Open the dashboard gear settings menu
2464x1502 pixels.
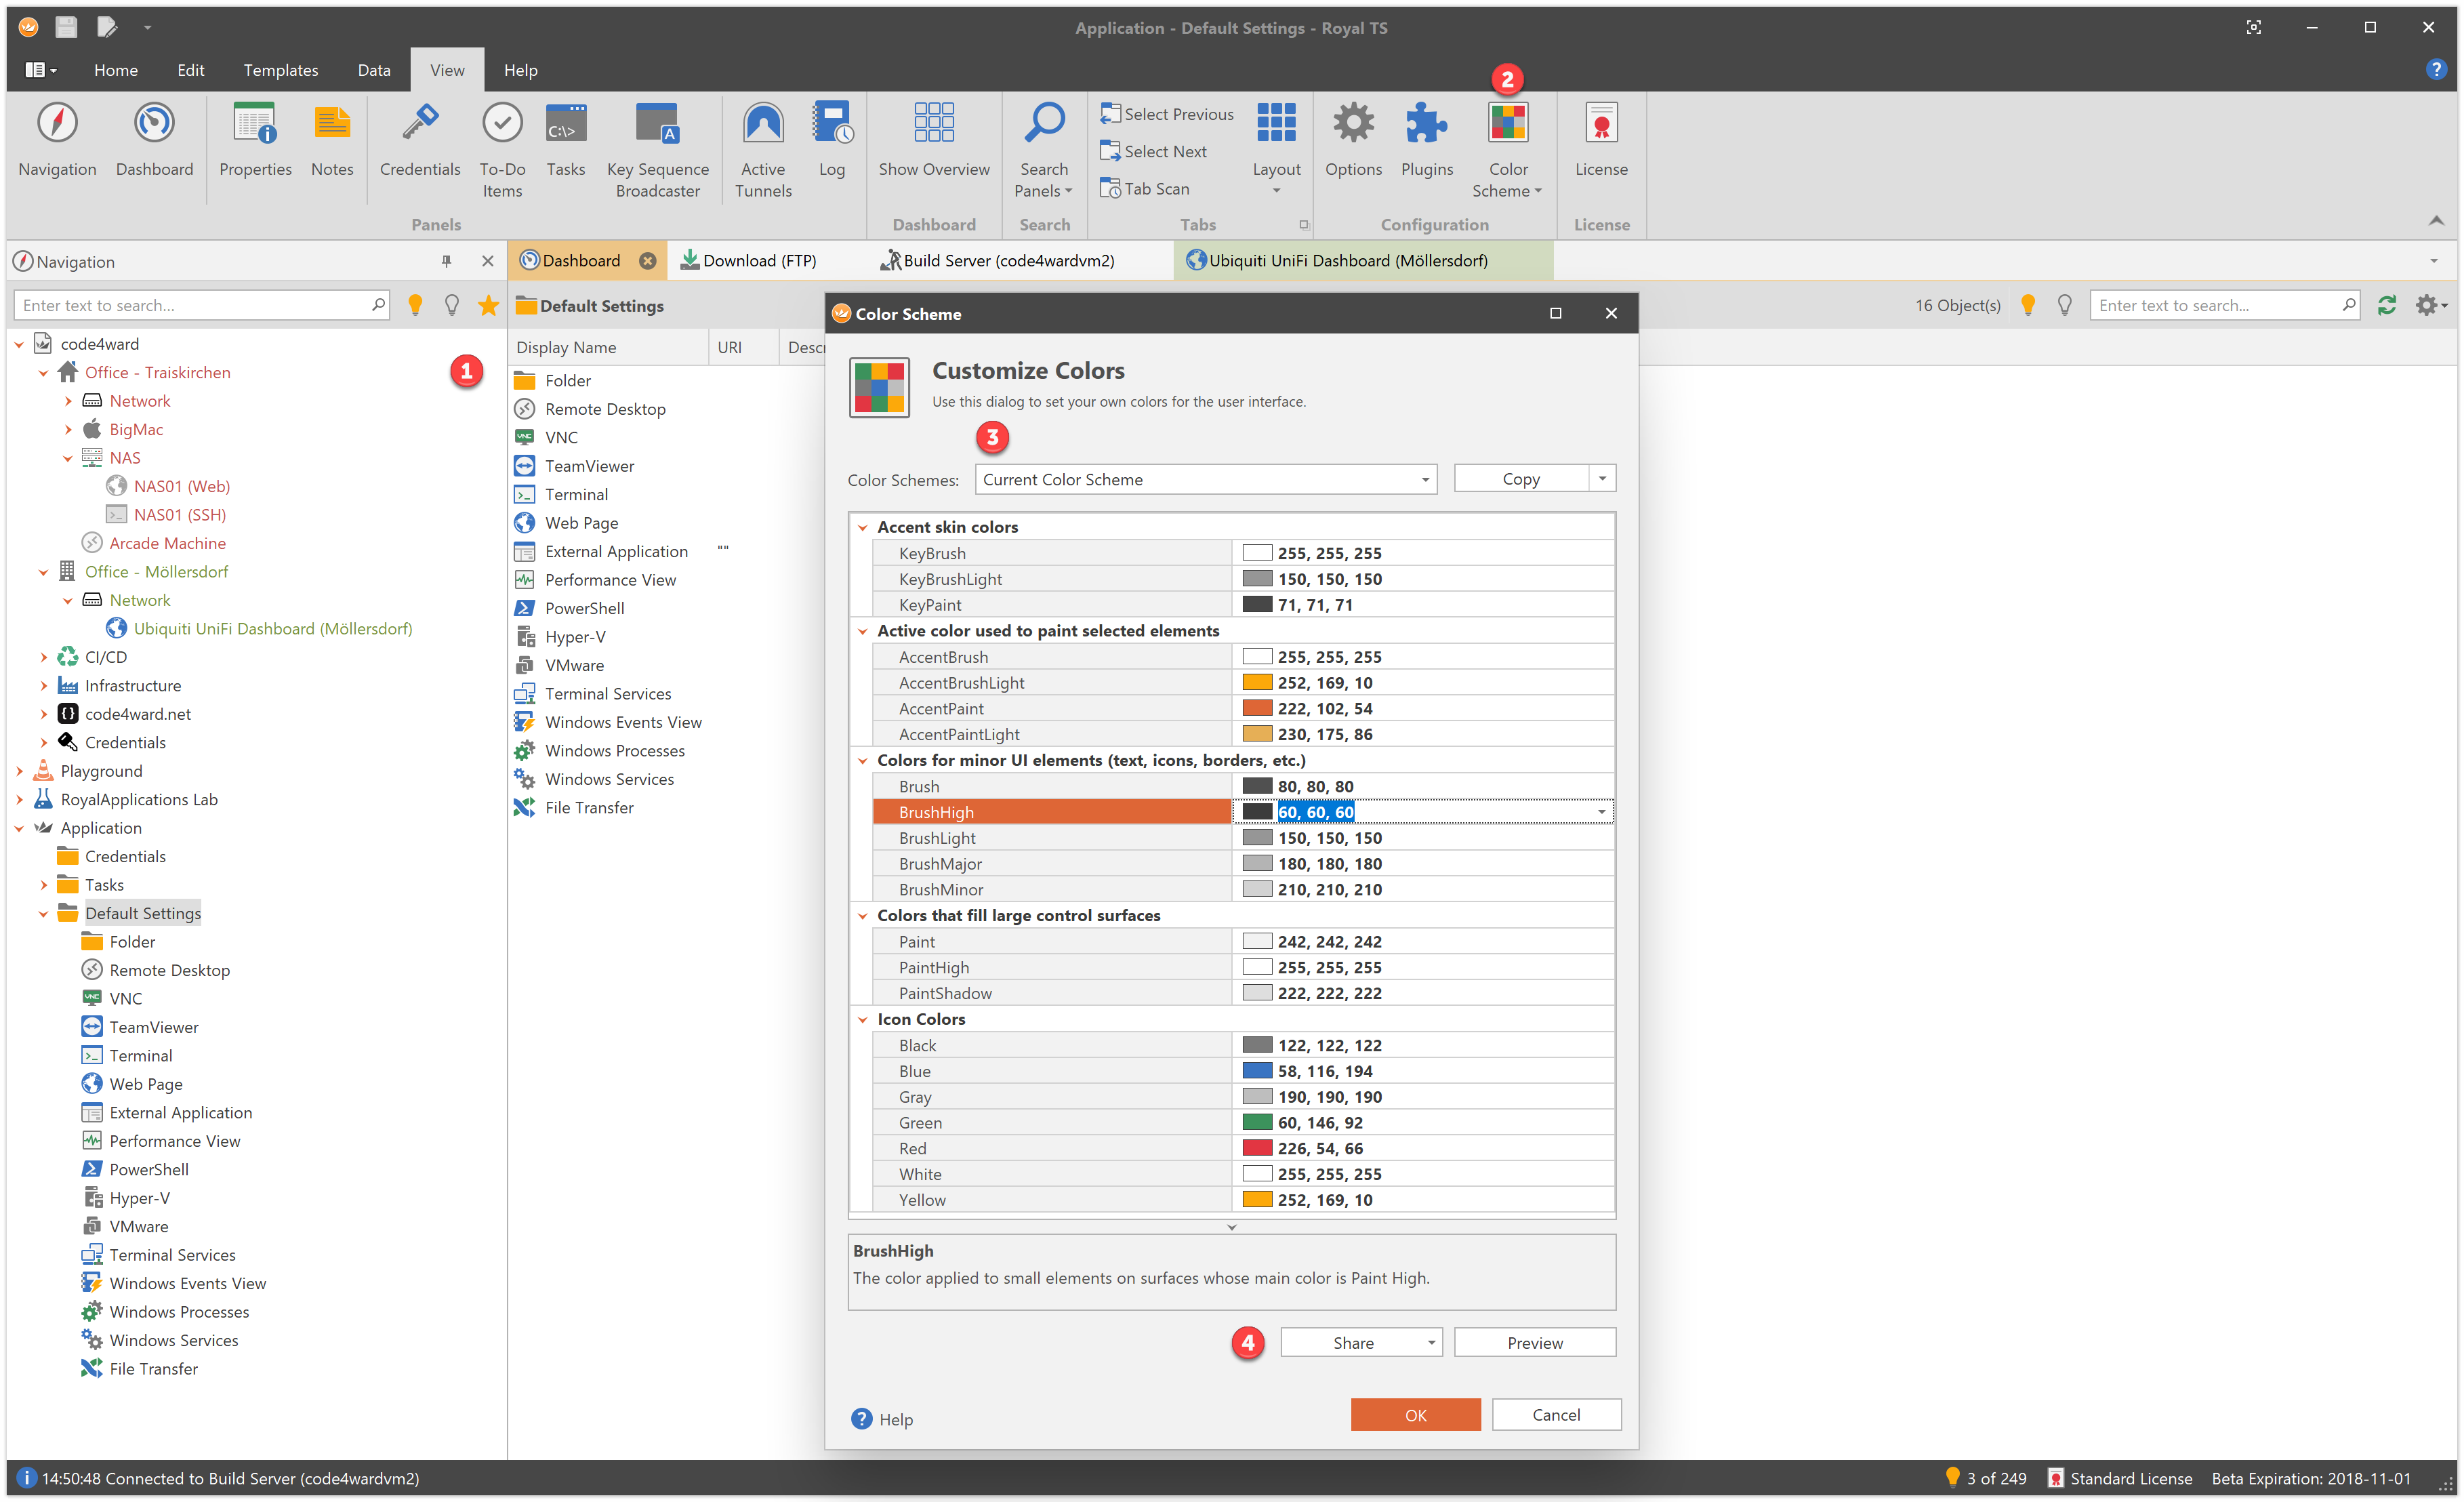pyautogui.click(x=2430, y=305)
